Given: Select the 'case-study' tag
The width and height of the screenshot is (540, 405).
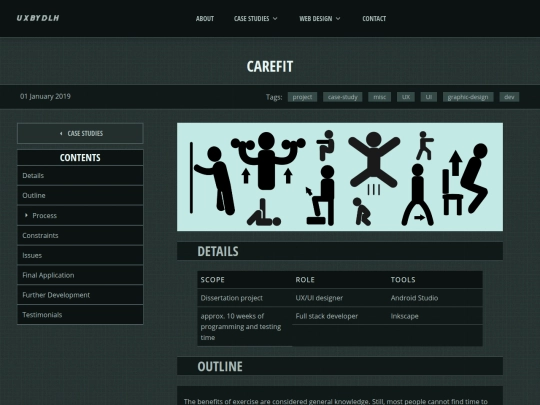Looking at the screenshot, I should pyautogui.click(x=343, y=97).
